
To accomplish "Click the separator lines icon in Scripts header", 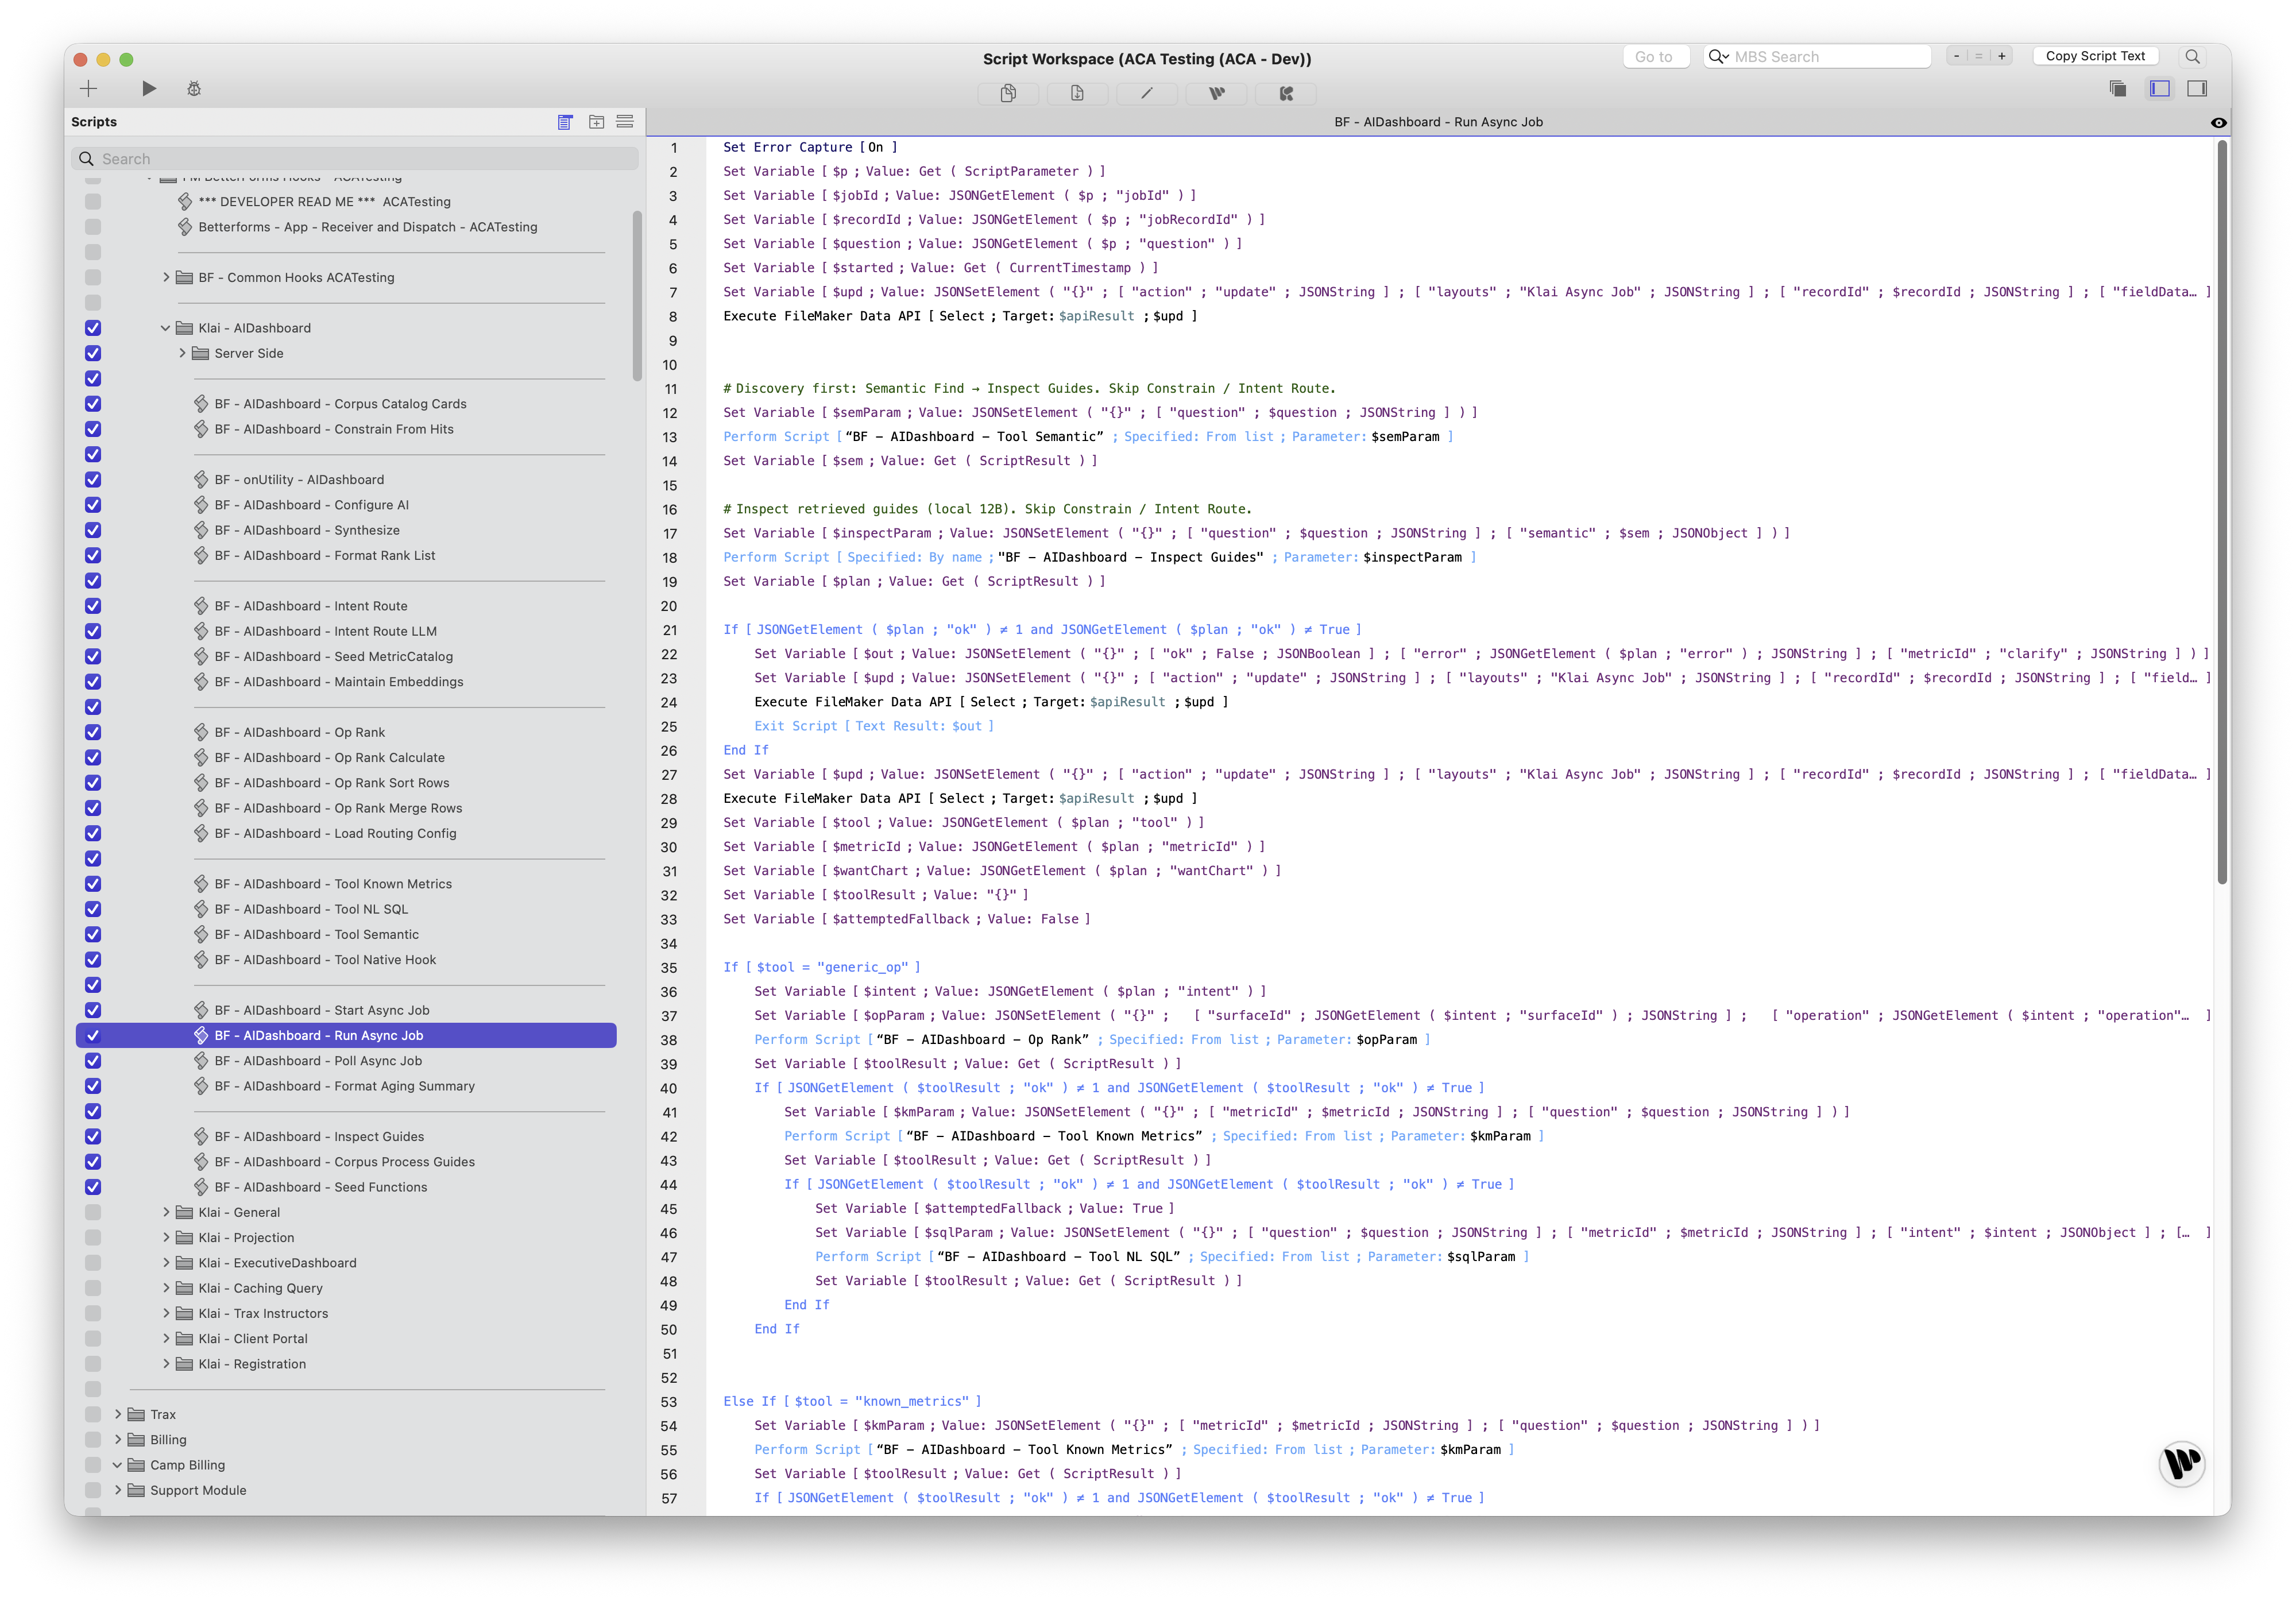I will (x=625, y=122).
